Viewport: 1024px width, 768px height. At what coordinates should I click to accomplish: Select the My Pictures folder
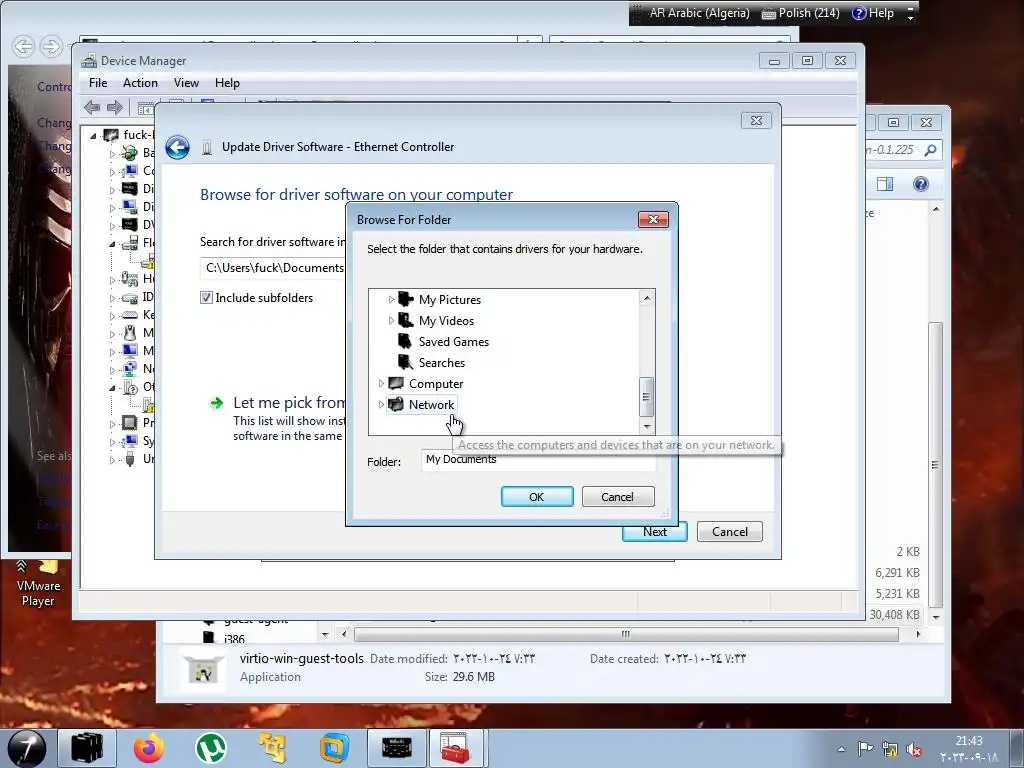tap(449, 300)
